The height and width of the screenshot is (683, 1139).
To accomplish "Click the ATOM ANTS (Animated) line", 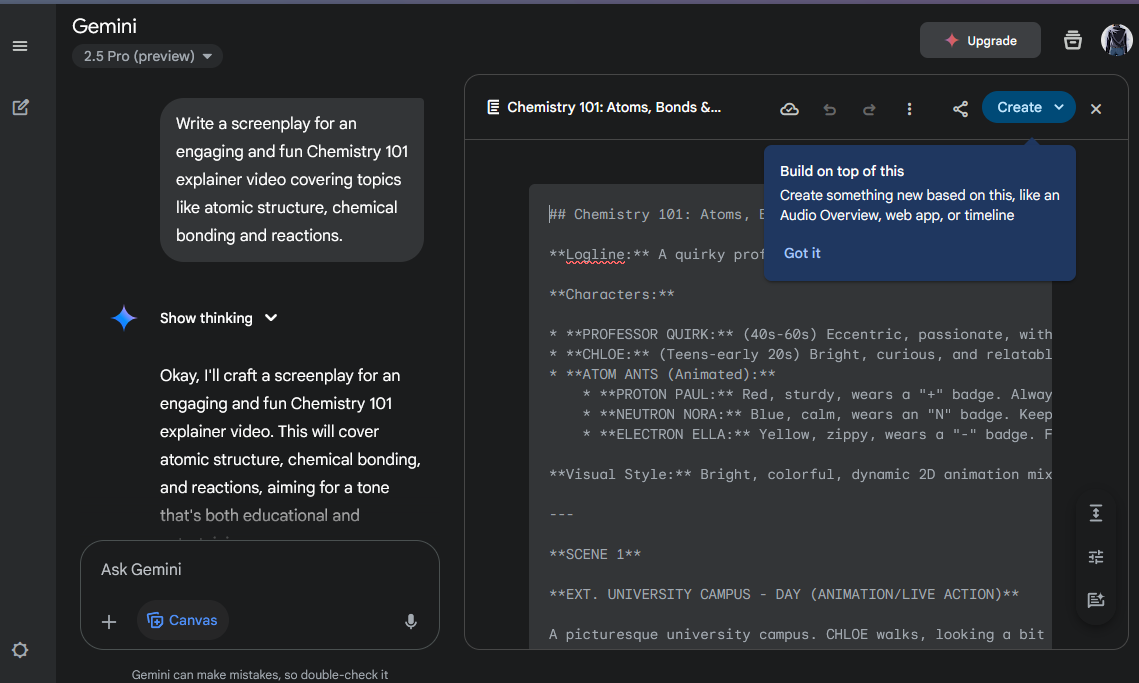I will pyautogui.click(x=662, y=374).
